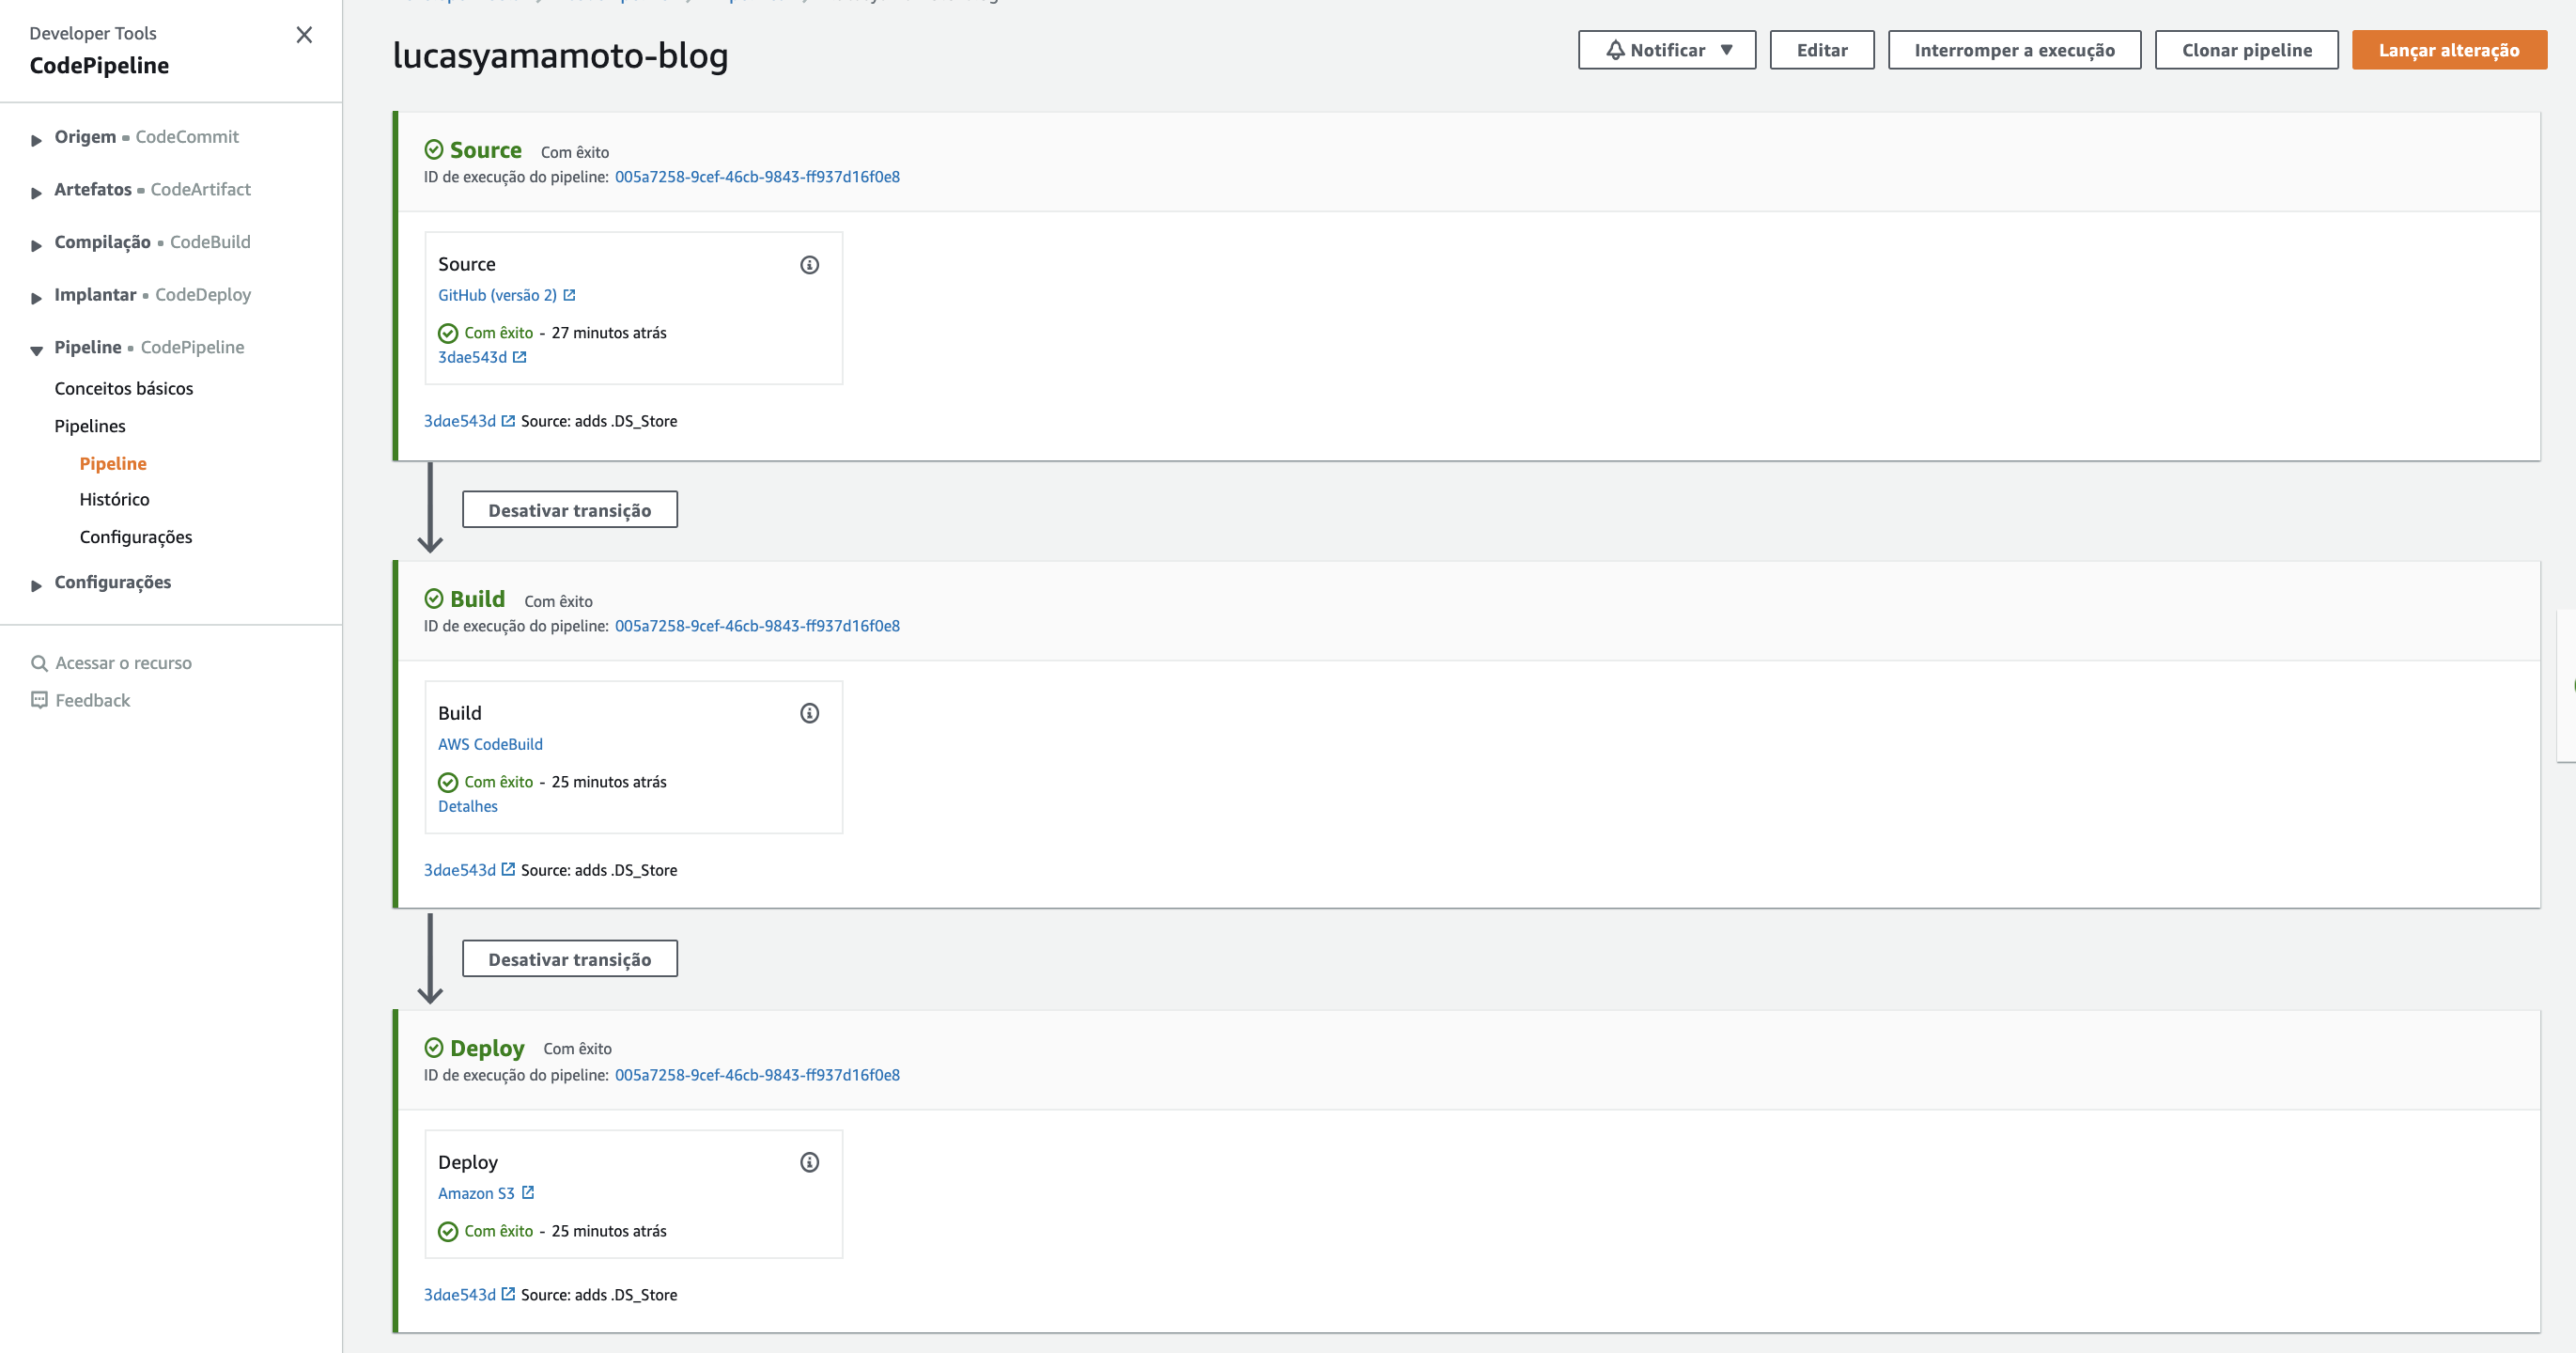
Task: Open 3dae543d commit link below Deploy stage
Action: (460, 1294)
